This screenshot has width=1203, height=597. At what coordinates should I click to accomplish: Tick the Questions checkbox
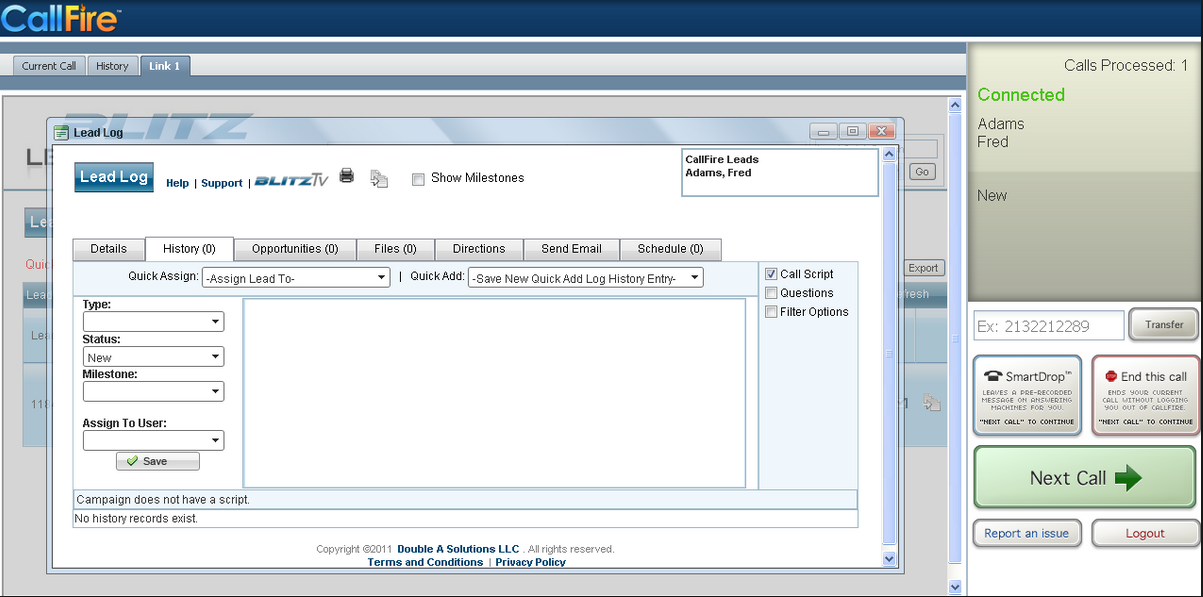pyautogui.click(x=771, y=293)
